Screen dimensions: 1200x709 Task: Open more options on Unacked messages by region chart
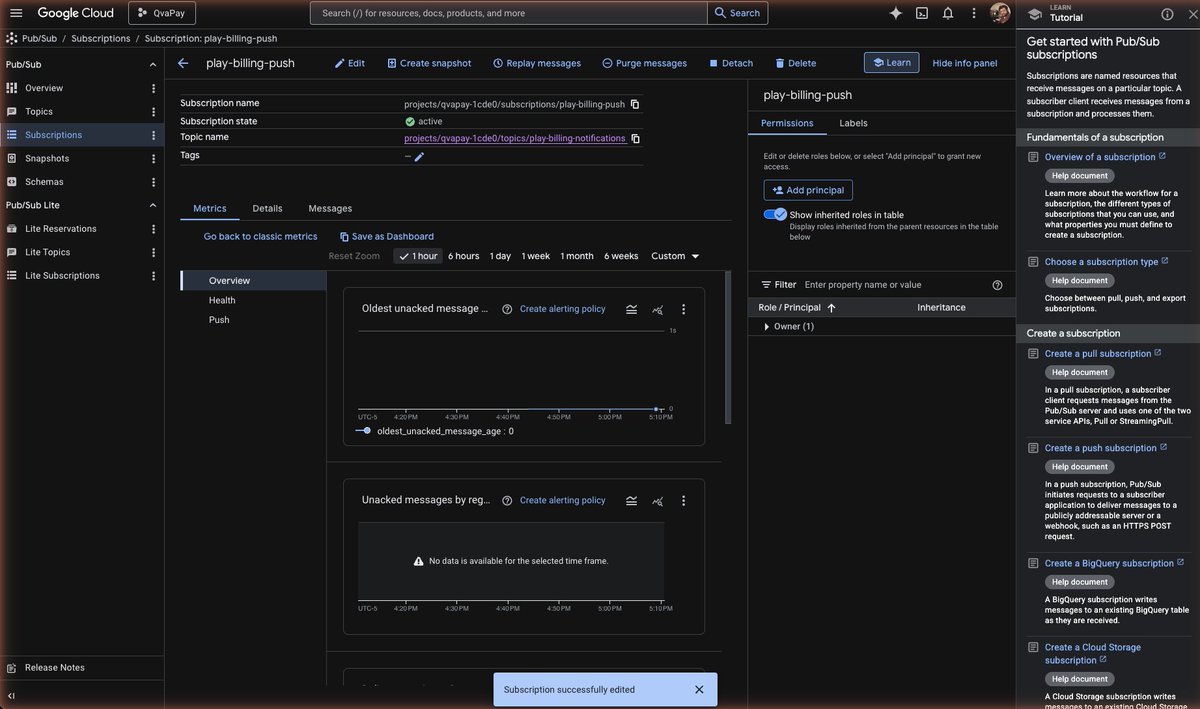pyautogui.click(x=684, y=500)
